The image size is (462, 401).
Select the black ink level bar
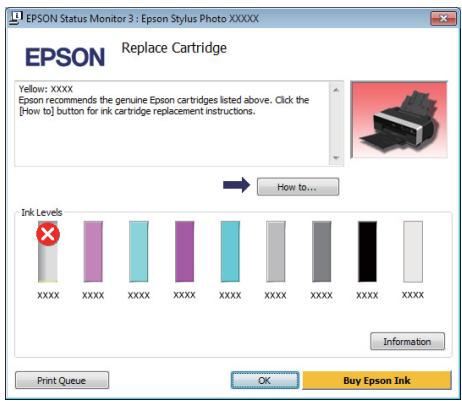pos(367,251)
